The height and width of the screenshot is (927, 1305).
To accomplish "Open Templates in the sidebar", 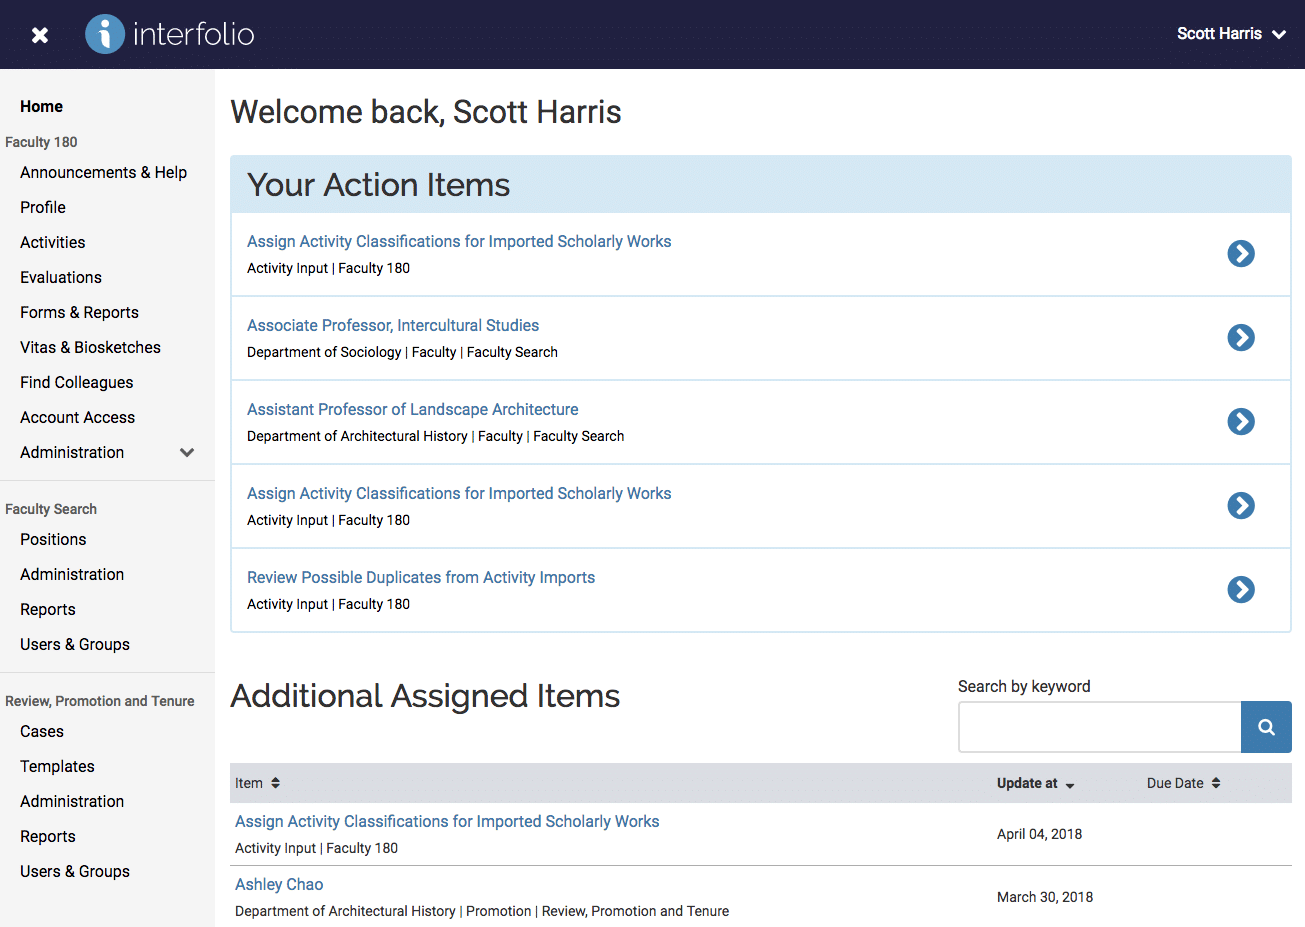I will pos(57,766).
